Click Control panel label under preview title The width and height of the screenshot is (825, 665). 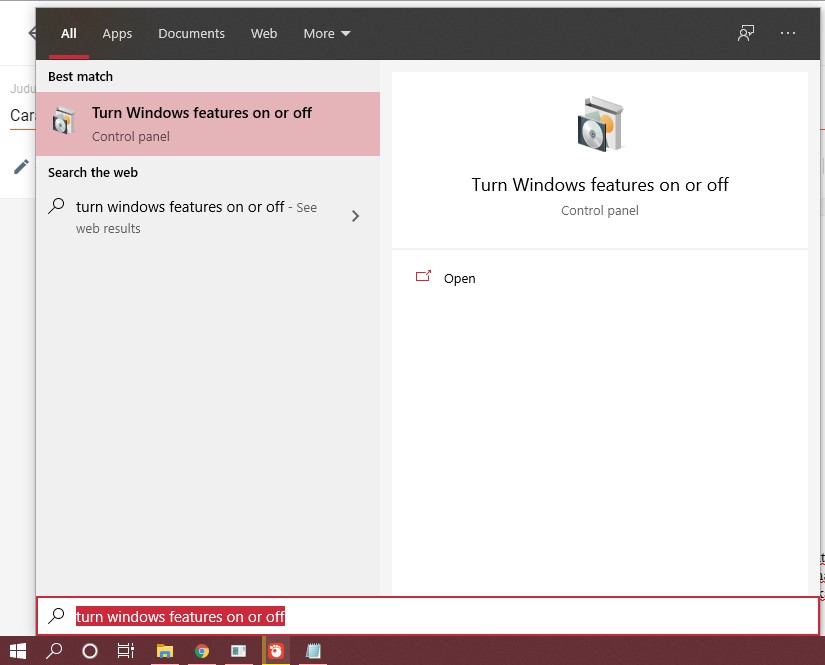600,210
